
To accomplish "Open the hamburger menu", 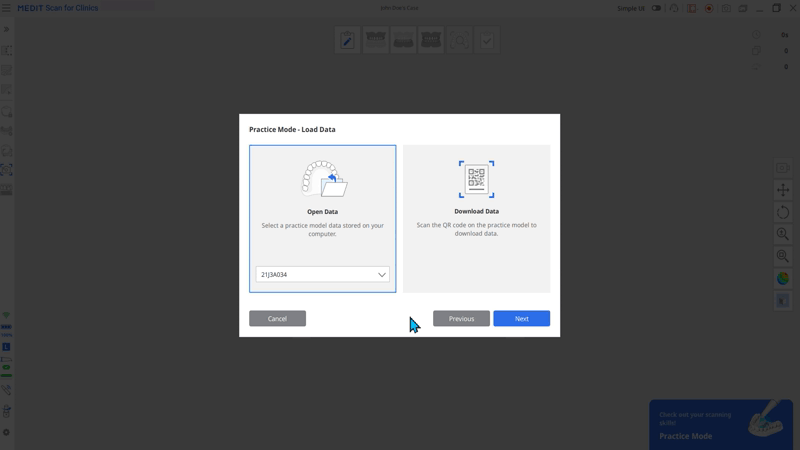I will pyautogui.click(x=6, y=8).
